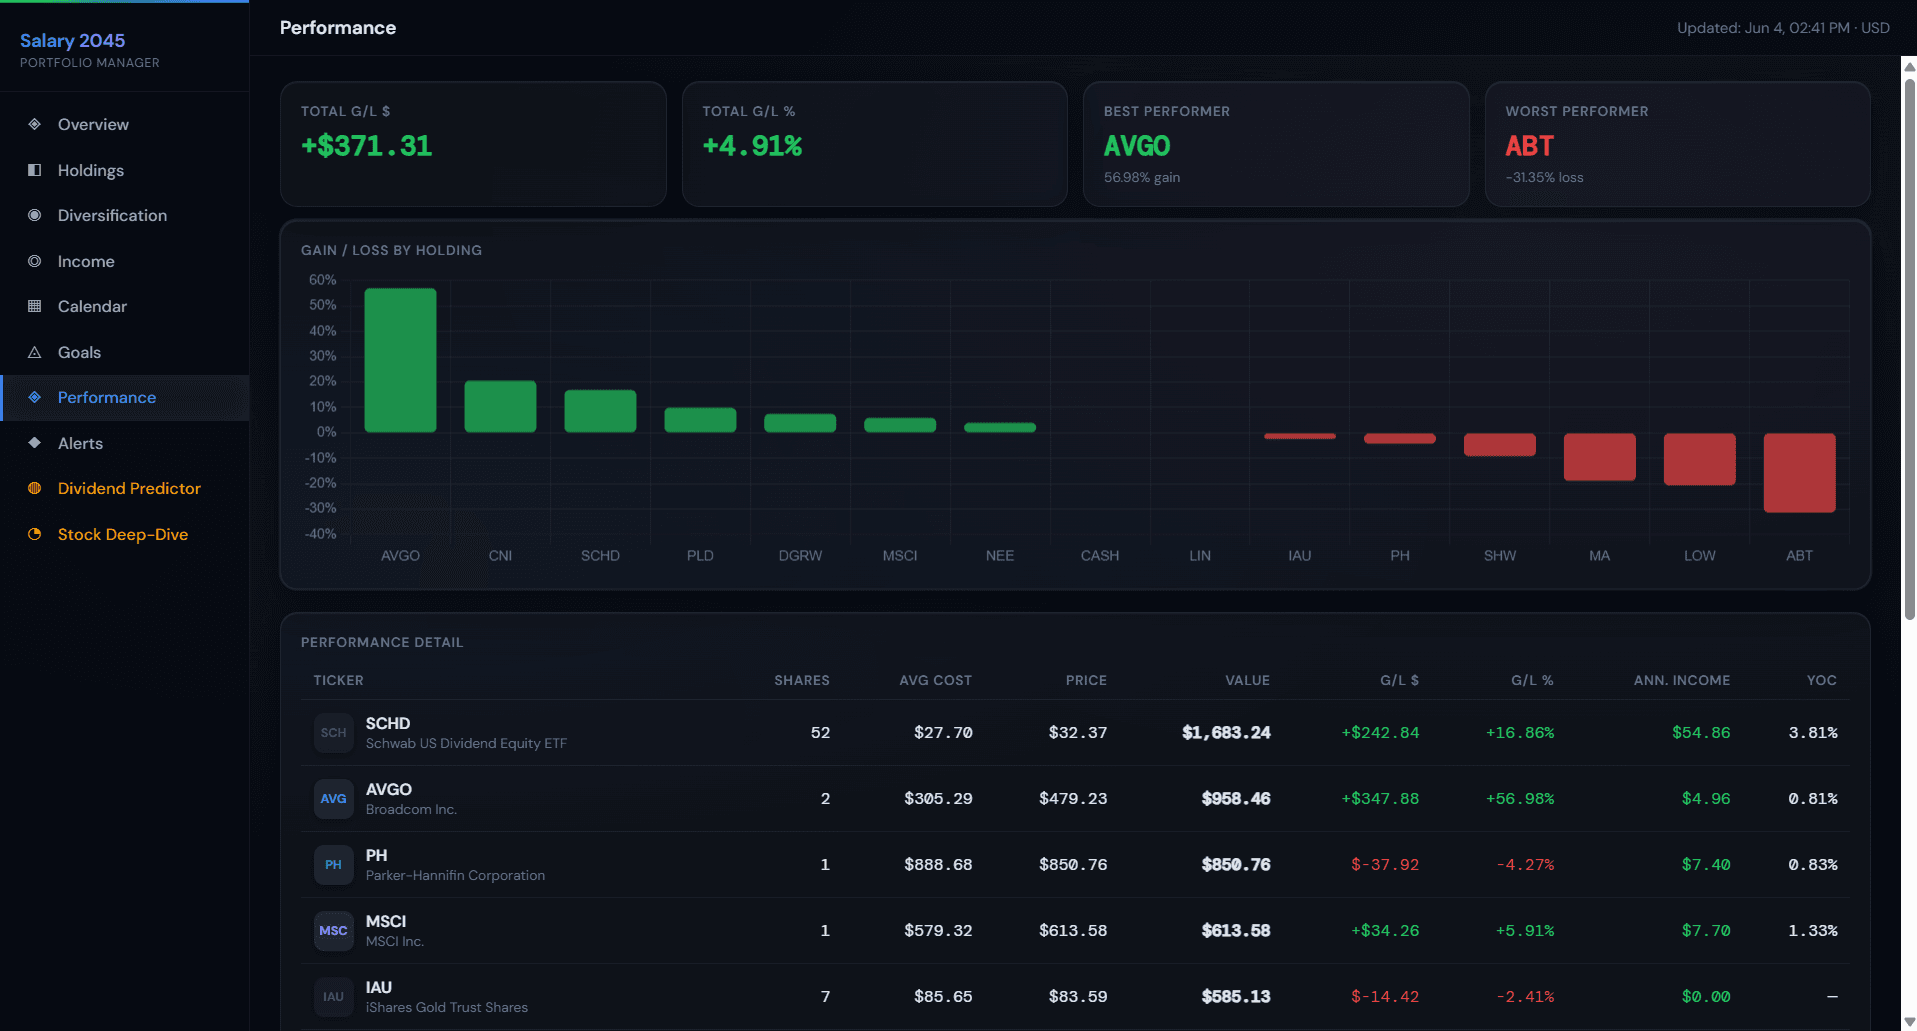Click the scrollbar up arrow

click(x=1909, y=66)
